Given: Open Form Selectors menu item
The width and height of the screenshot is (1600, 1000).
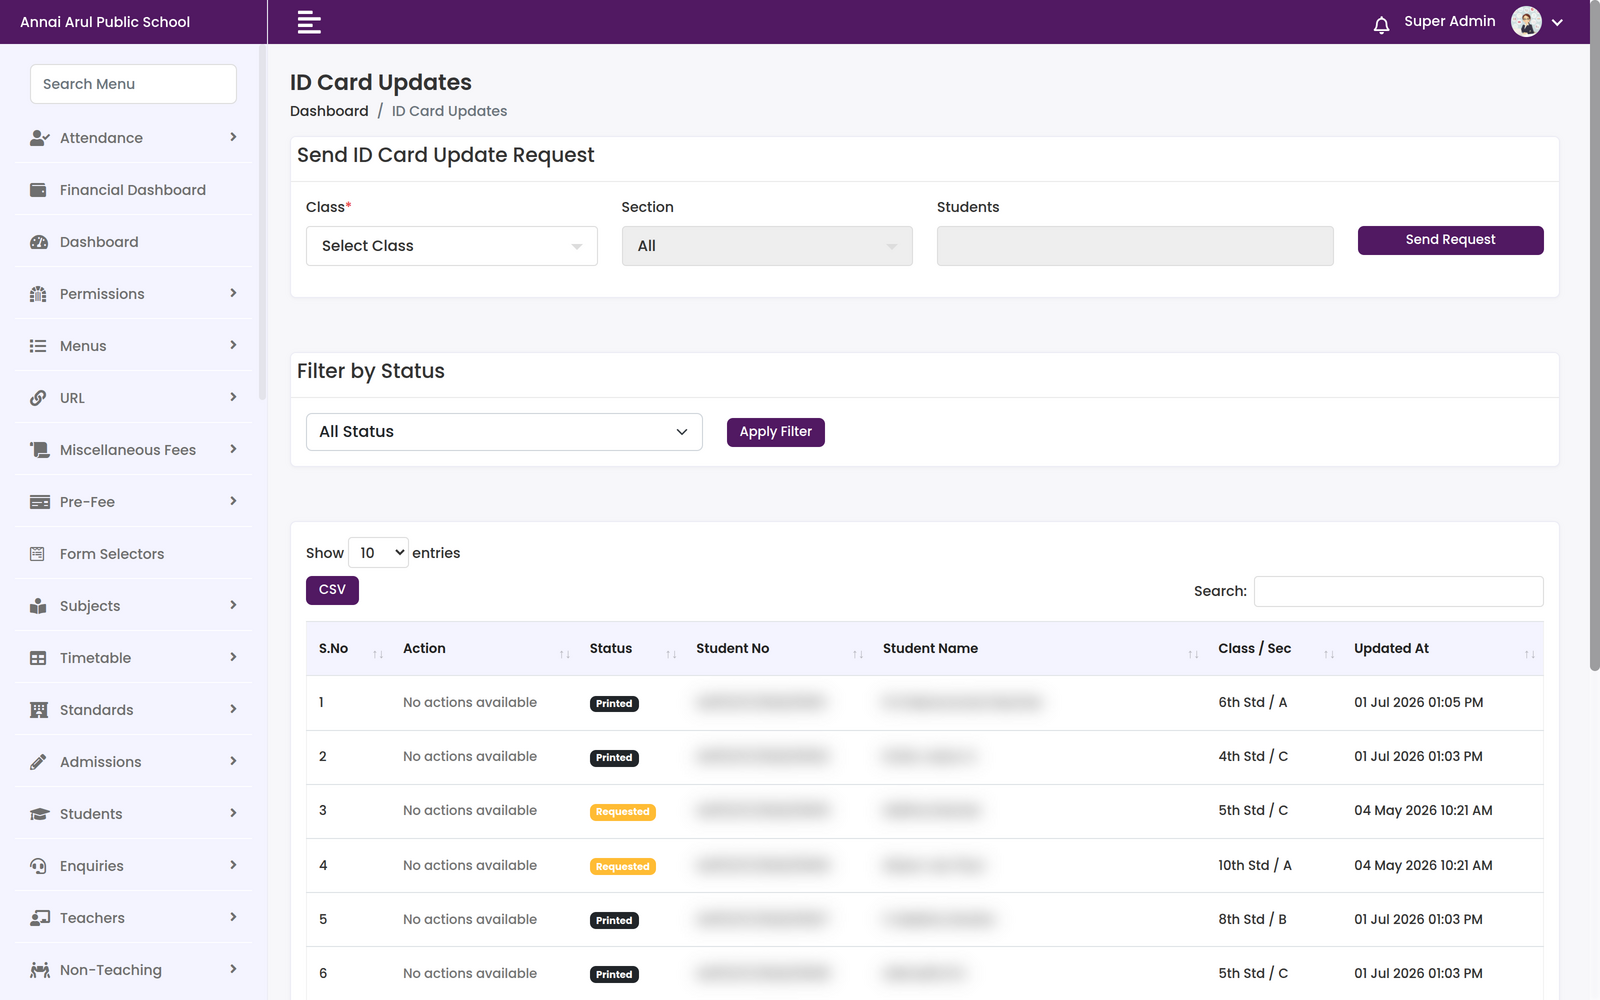Looking at the screenshot, I should tap(133, 554).
